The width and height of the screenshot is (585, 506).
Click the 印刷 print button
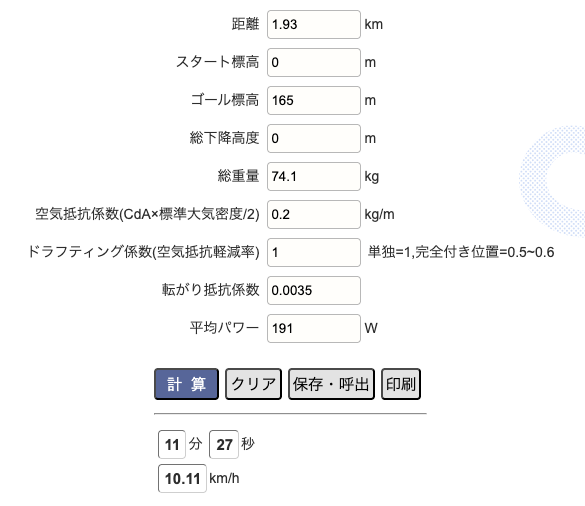(x=401, y=384)
